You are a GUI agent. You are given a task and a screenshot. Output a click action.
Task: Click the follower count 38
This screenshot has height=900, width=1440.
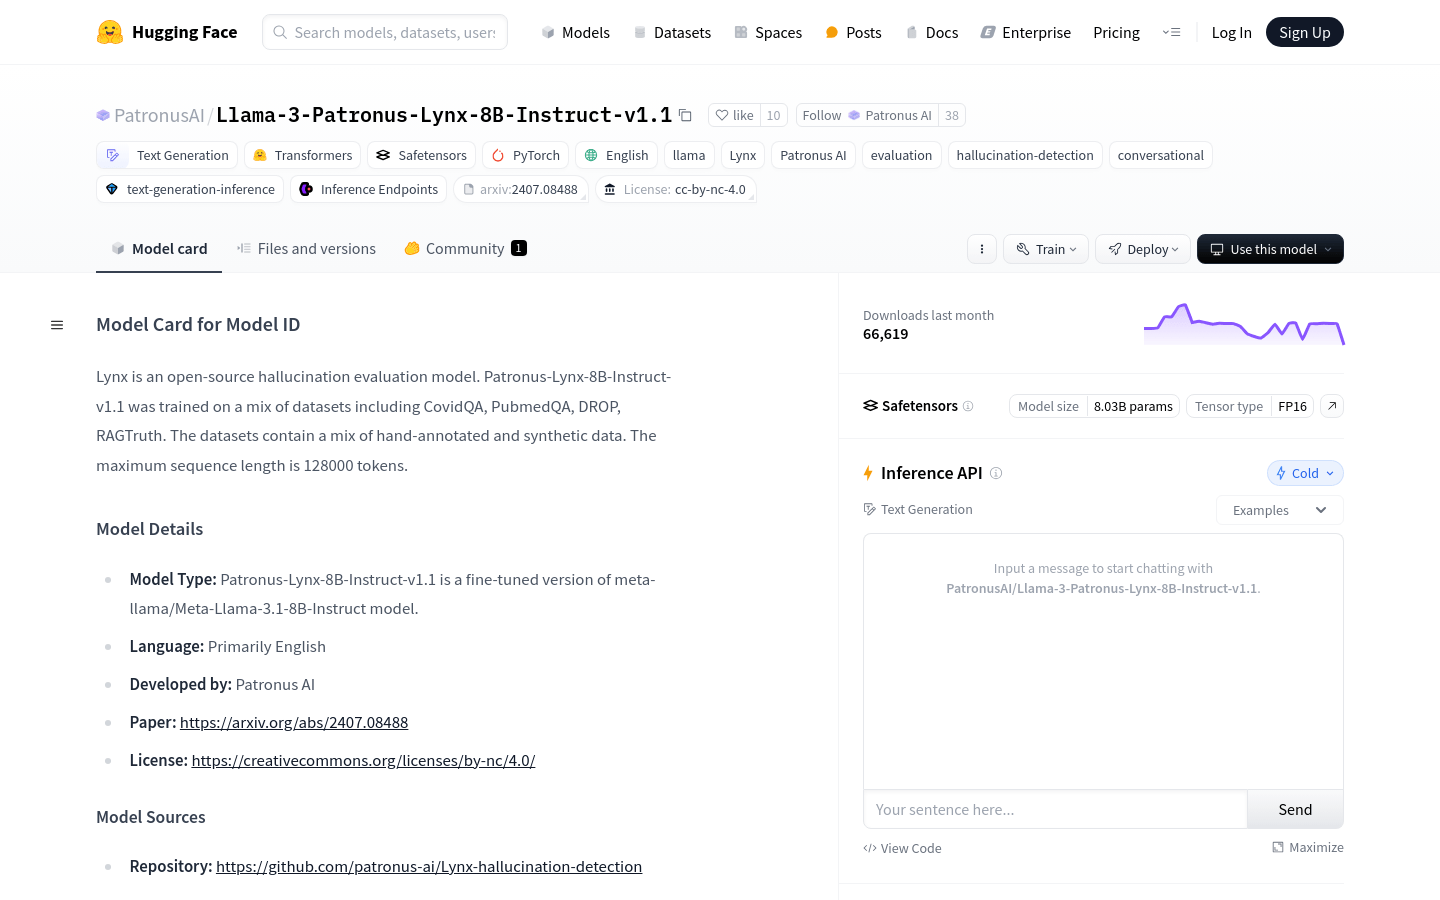(x=952, y=115)
